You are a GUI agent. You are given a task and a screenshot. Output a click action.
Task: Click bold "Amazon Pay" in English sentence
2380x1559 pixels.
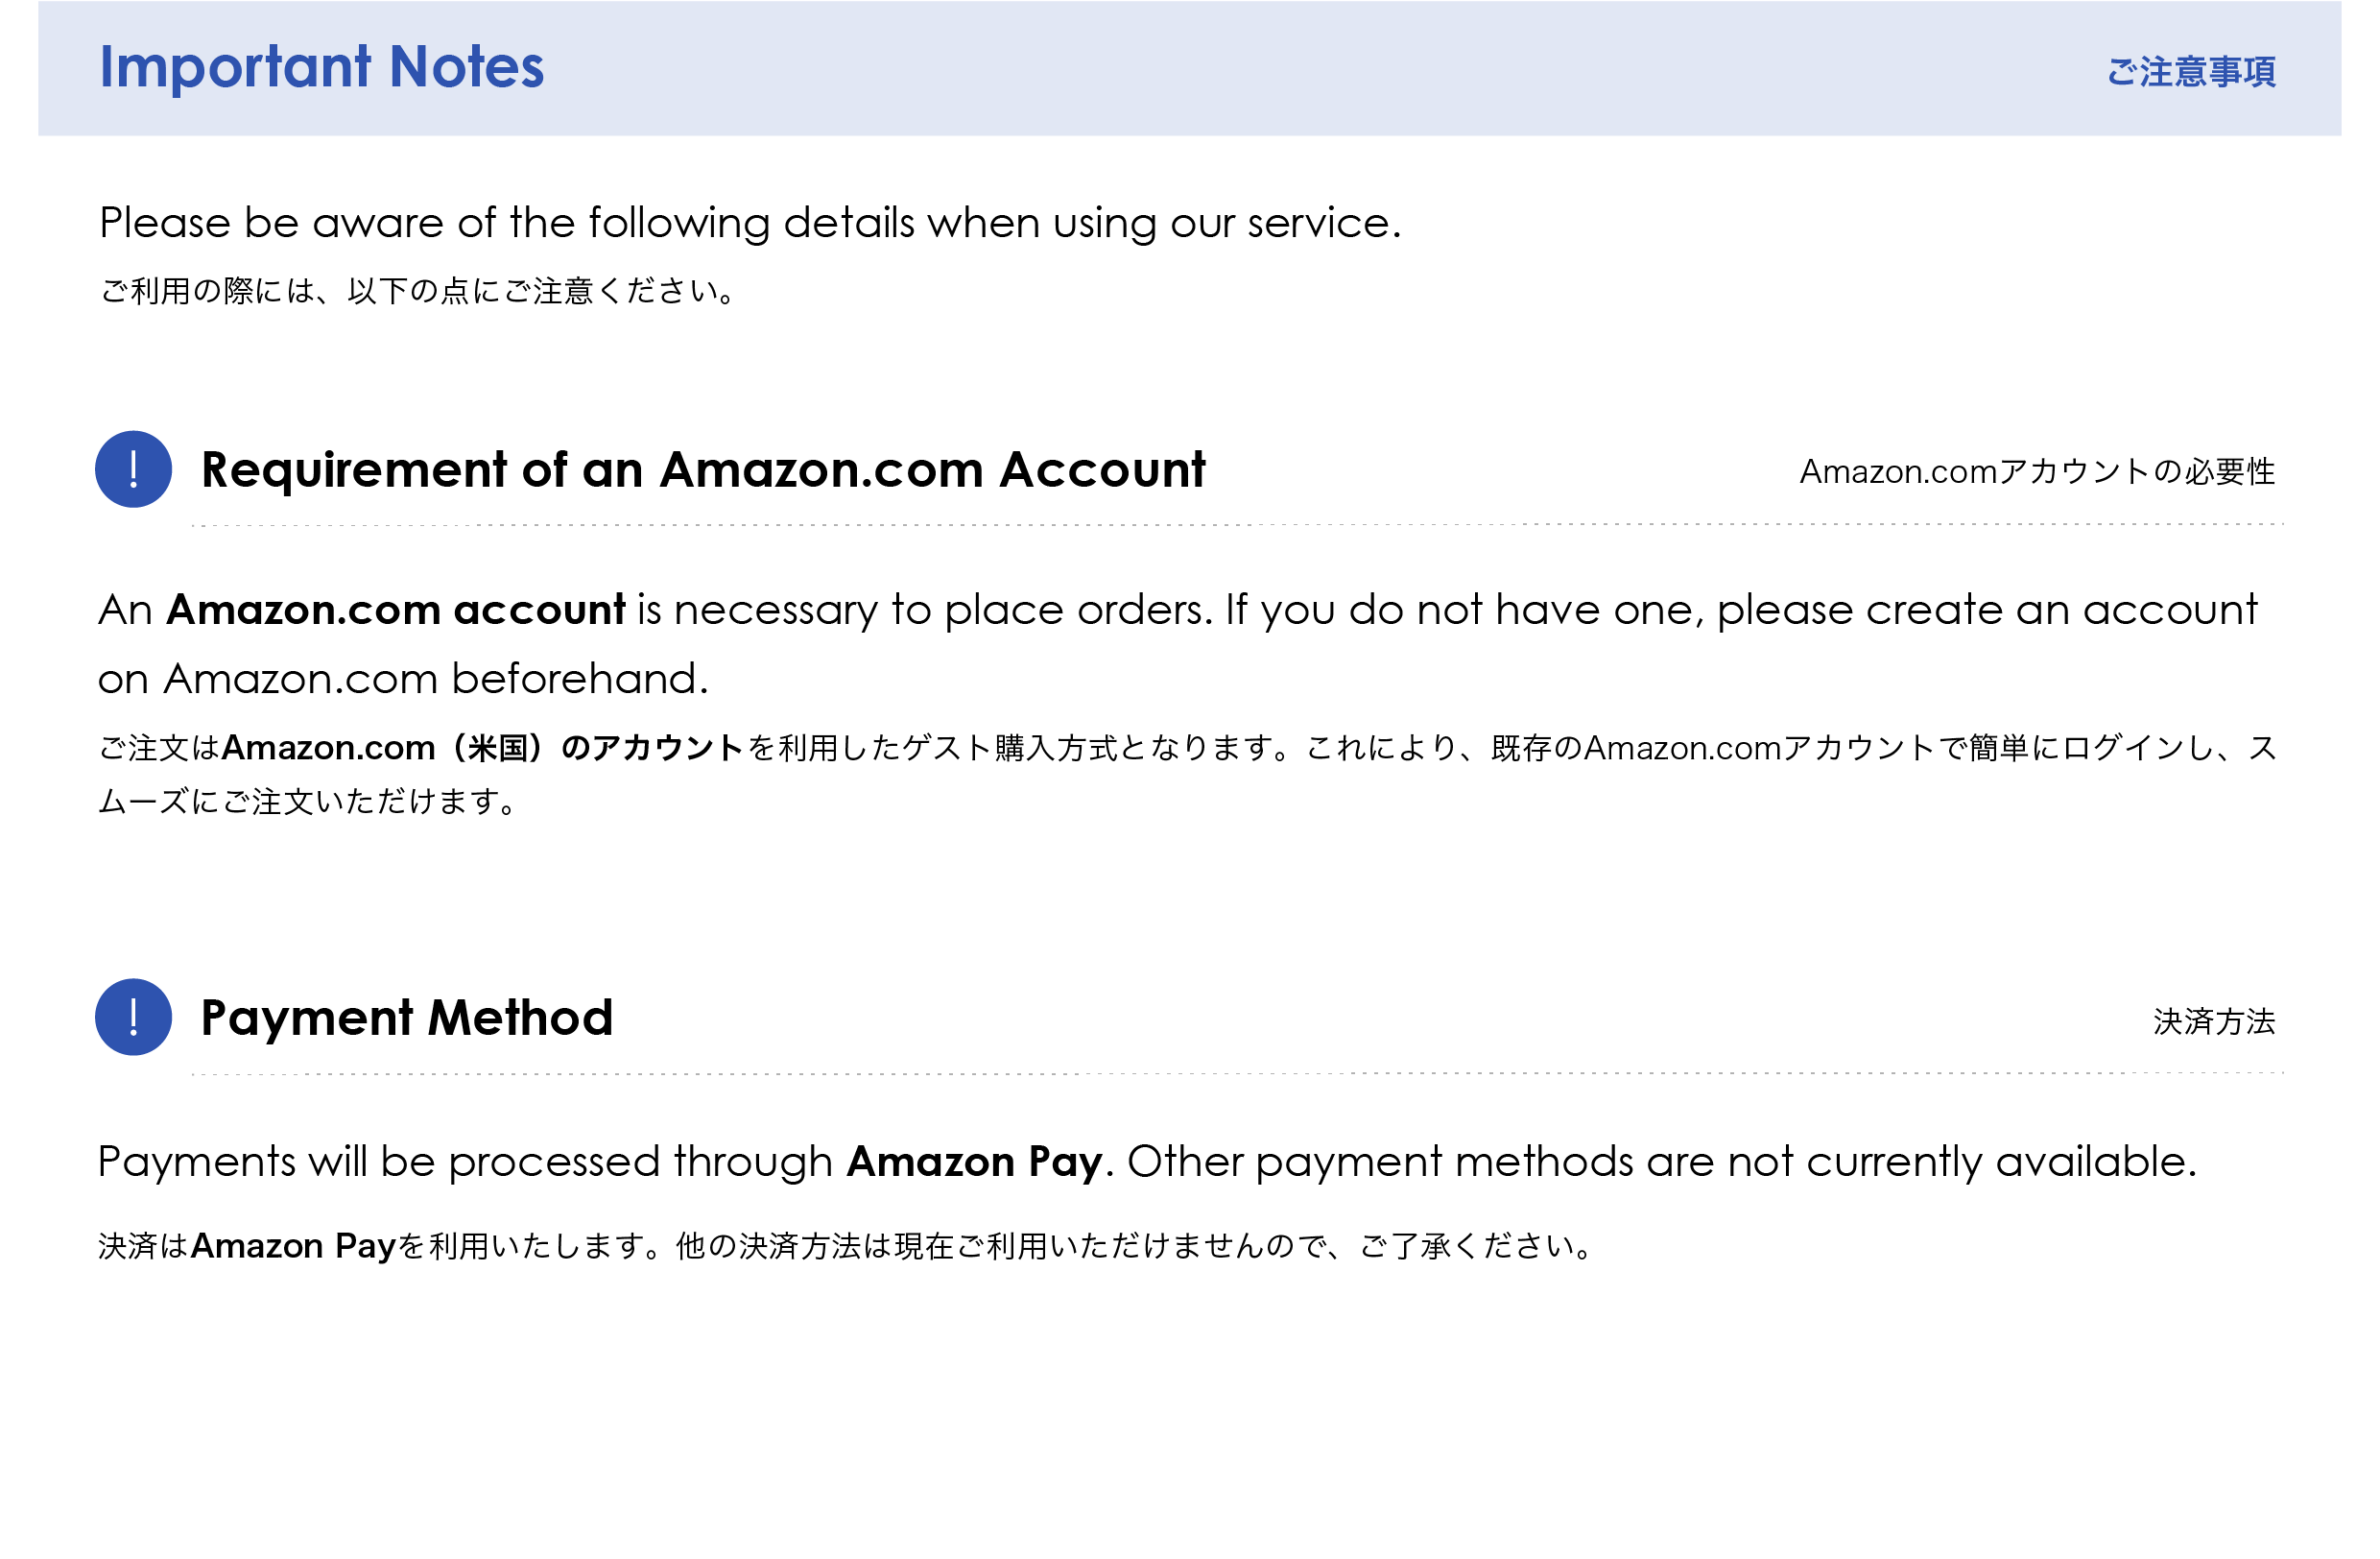(x=973, y=1162)
